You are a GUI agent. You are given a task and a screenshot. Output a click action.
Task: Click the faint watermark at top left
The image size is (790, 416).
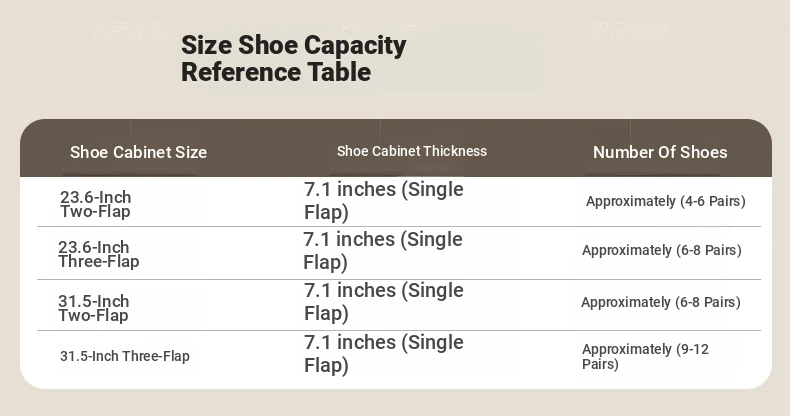(130, 30)
